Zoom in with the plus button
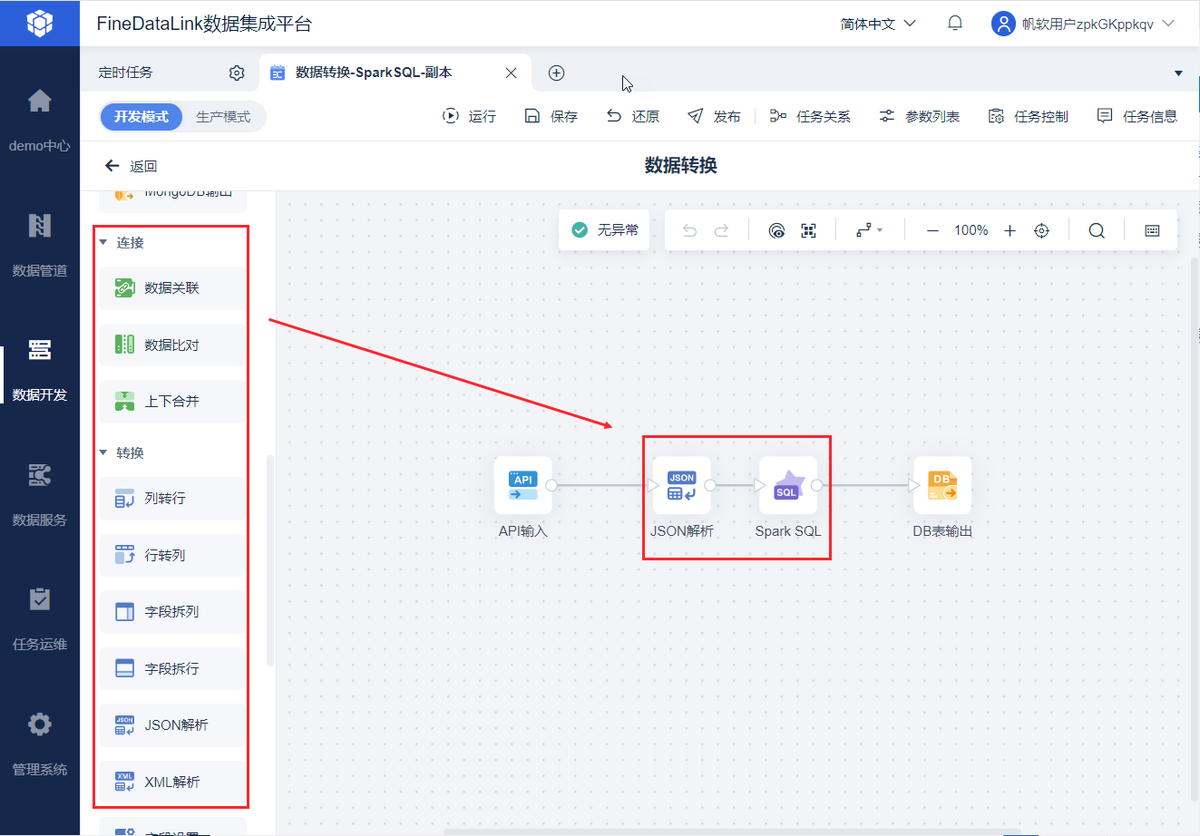 click(x=1010, y=231)
